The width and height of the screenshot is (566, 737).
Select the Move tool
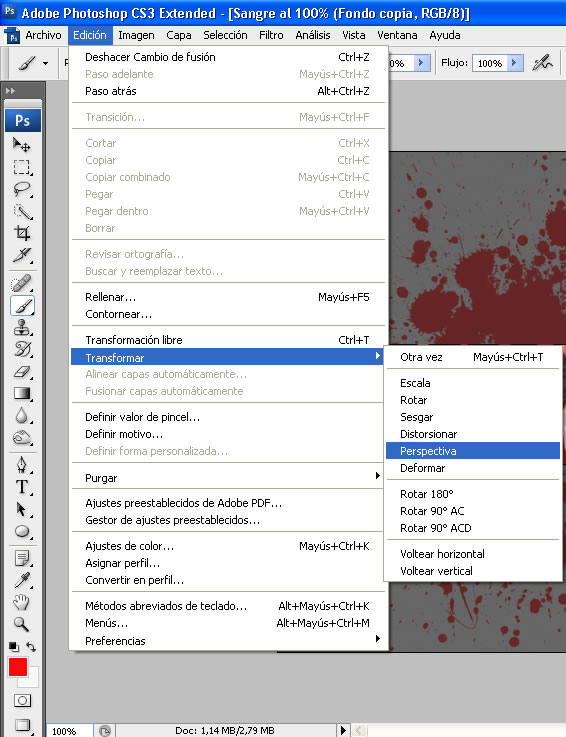pyautogui.click(x=22, y=145)
